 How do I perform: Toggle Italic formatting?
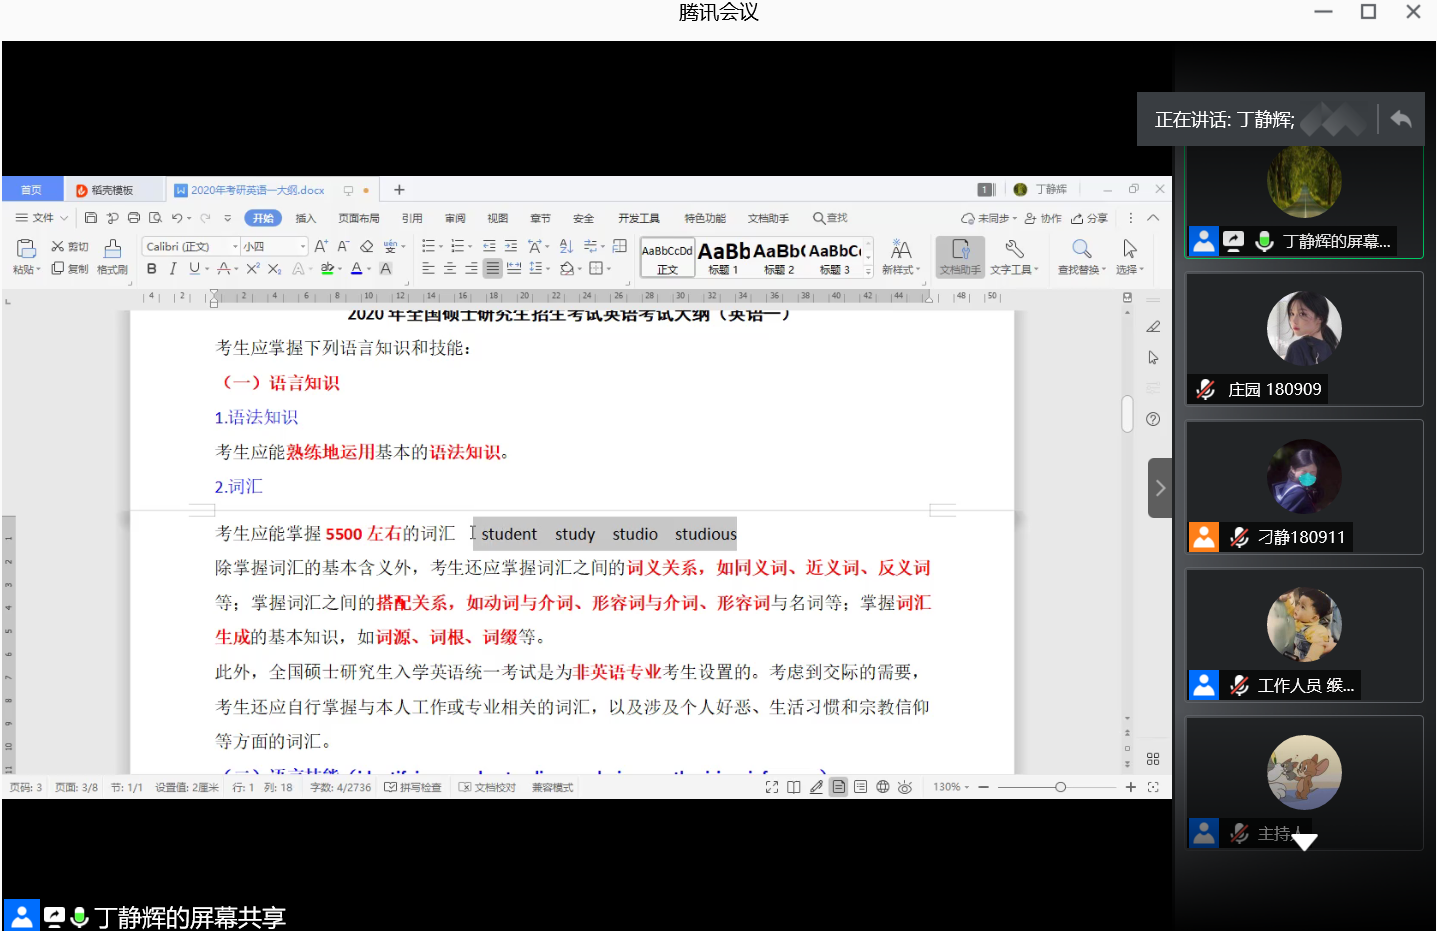pos(173,268)
